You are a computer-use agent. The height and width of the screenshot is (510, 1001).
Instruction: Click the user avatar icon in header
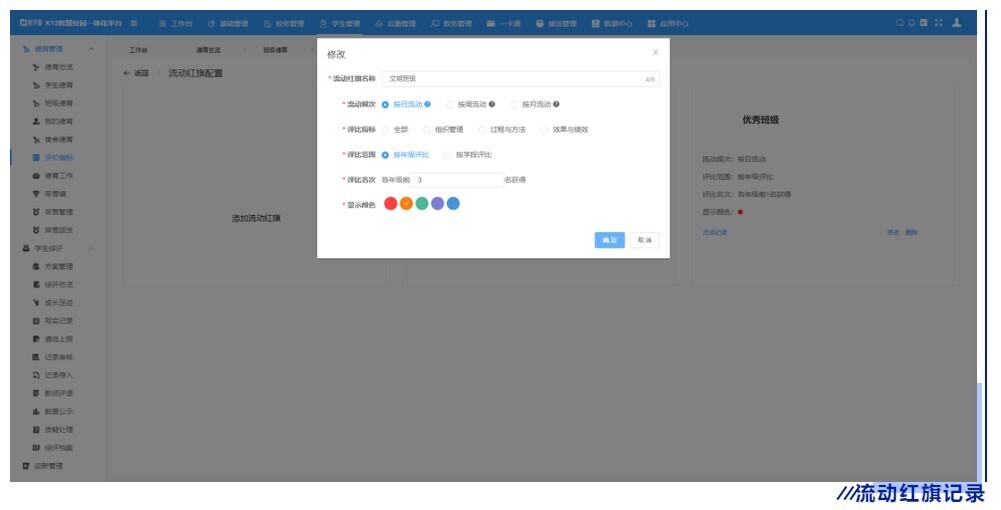tap(957, 23)
